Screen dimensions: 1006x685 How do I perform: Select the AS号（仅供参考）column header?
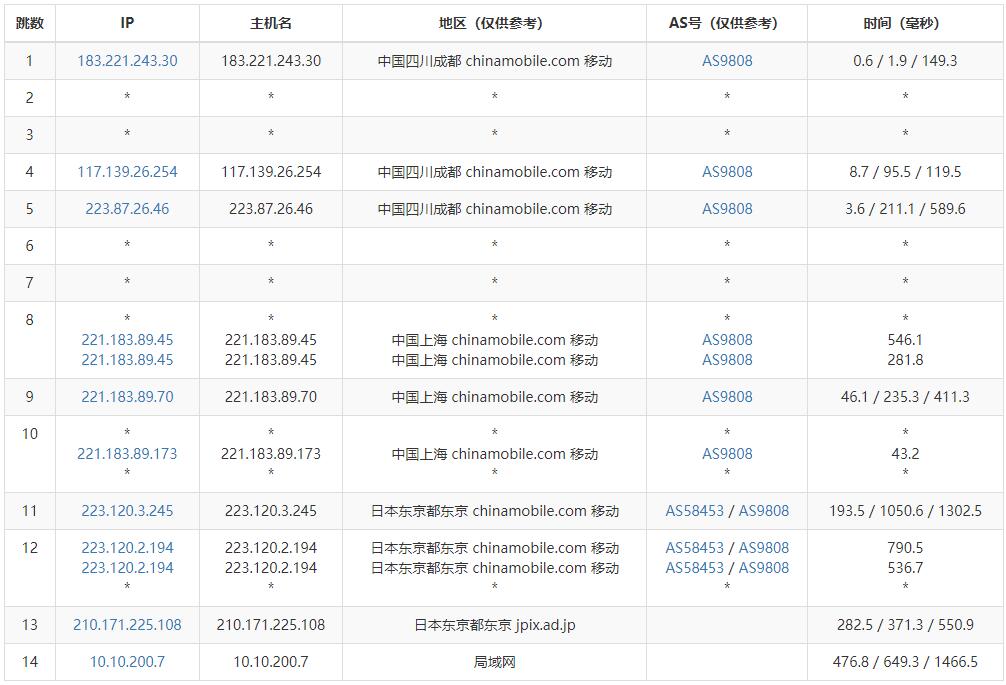pos(727,23)
